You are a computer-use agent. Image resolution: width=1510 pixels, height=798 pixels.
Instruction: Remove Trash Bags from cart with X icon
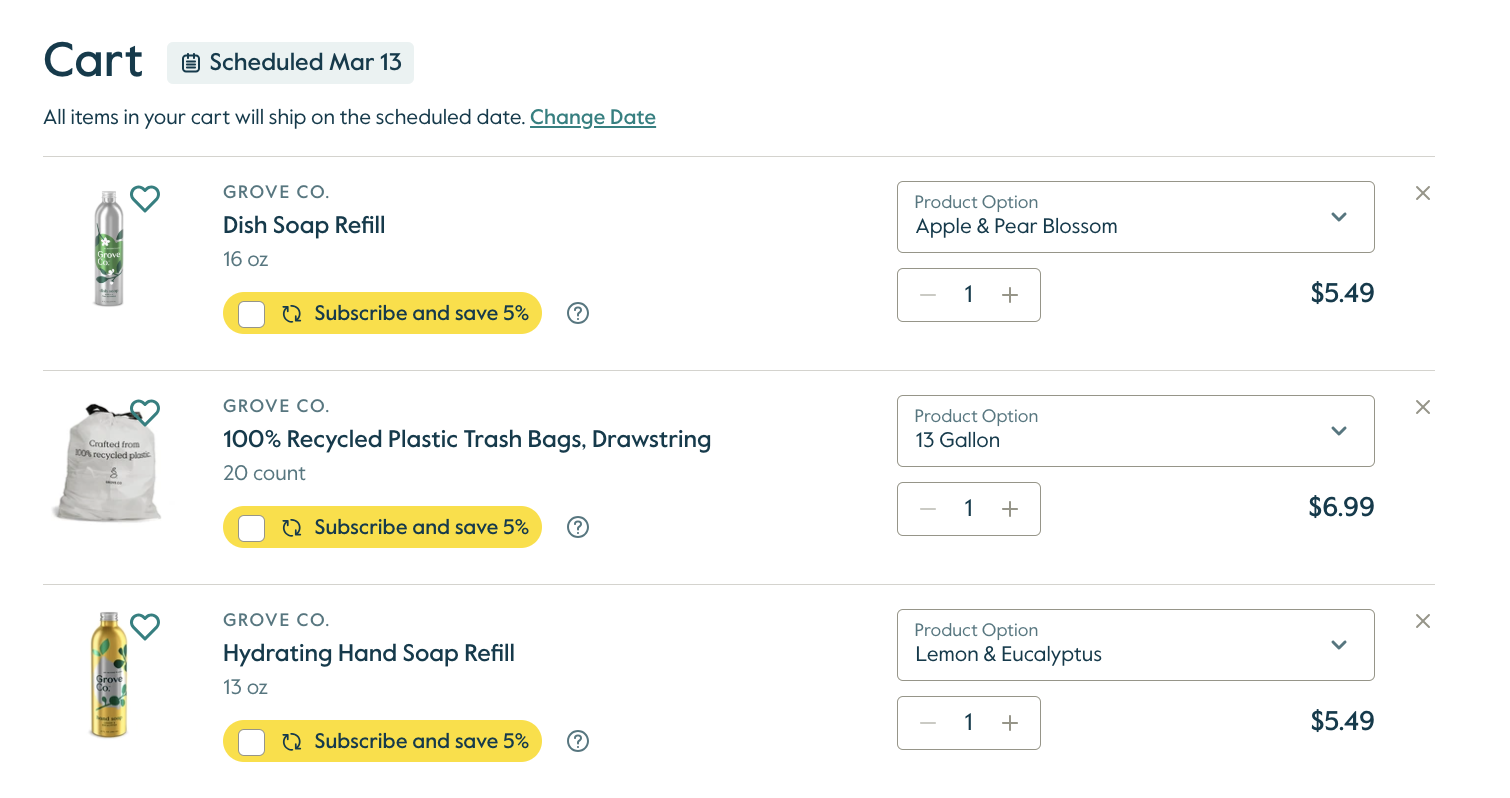(1423, 407)
